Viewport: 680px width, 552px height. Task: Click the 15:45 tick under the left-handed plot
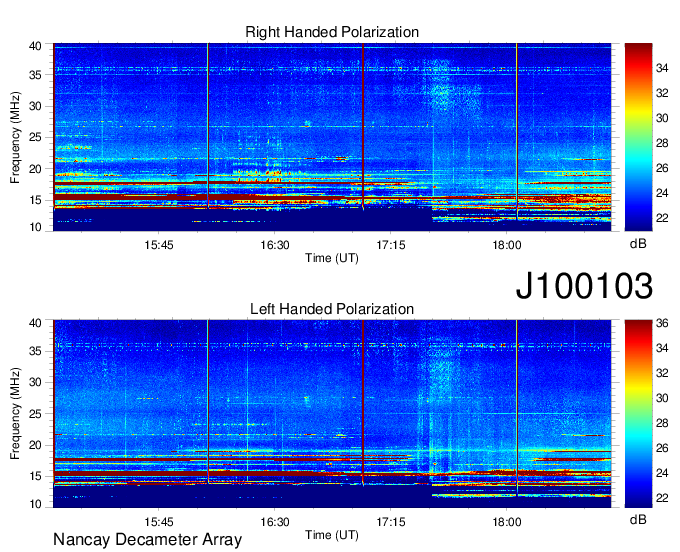click(159, 522)
